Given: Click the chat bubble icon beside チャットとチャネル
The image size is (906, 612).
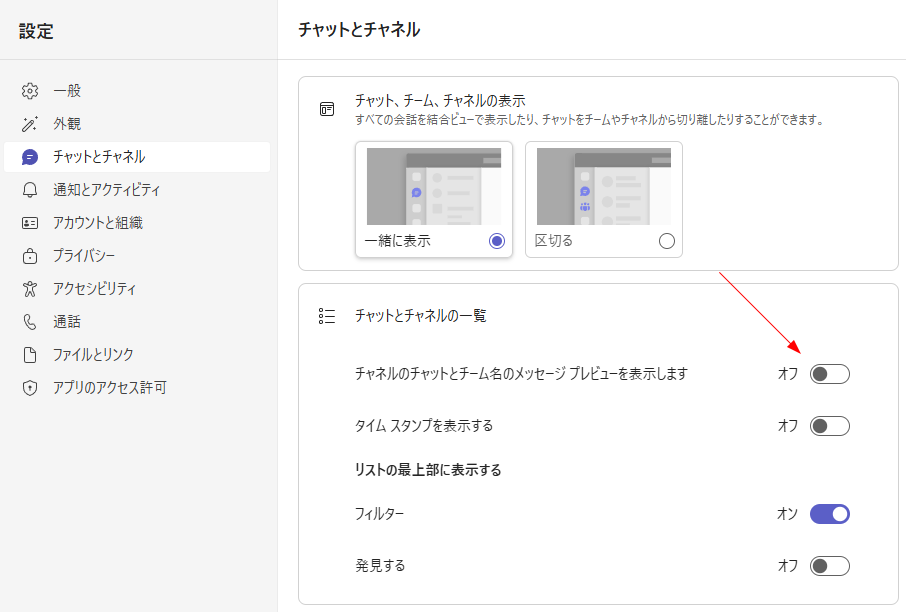Looking at the screenshot, I should (30, 157).
